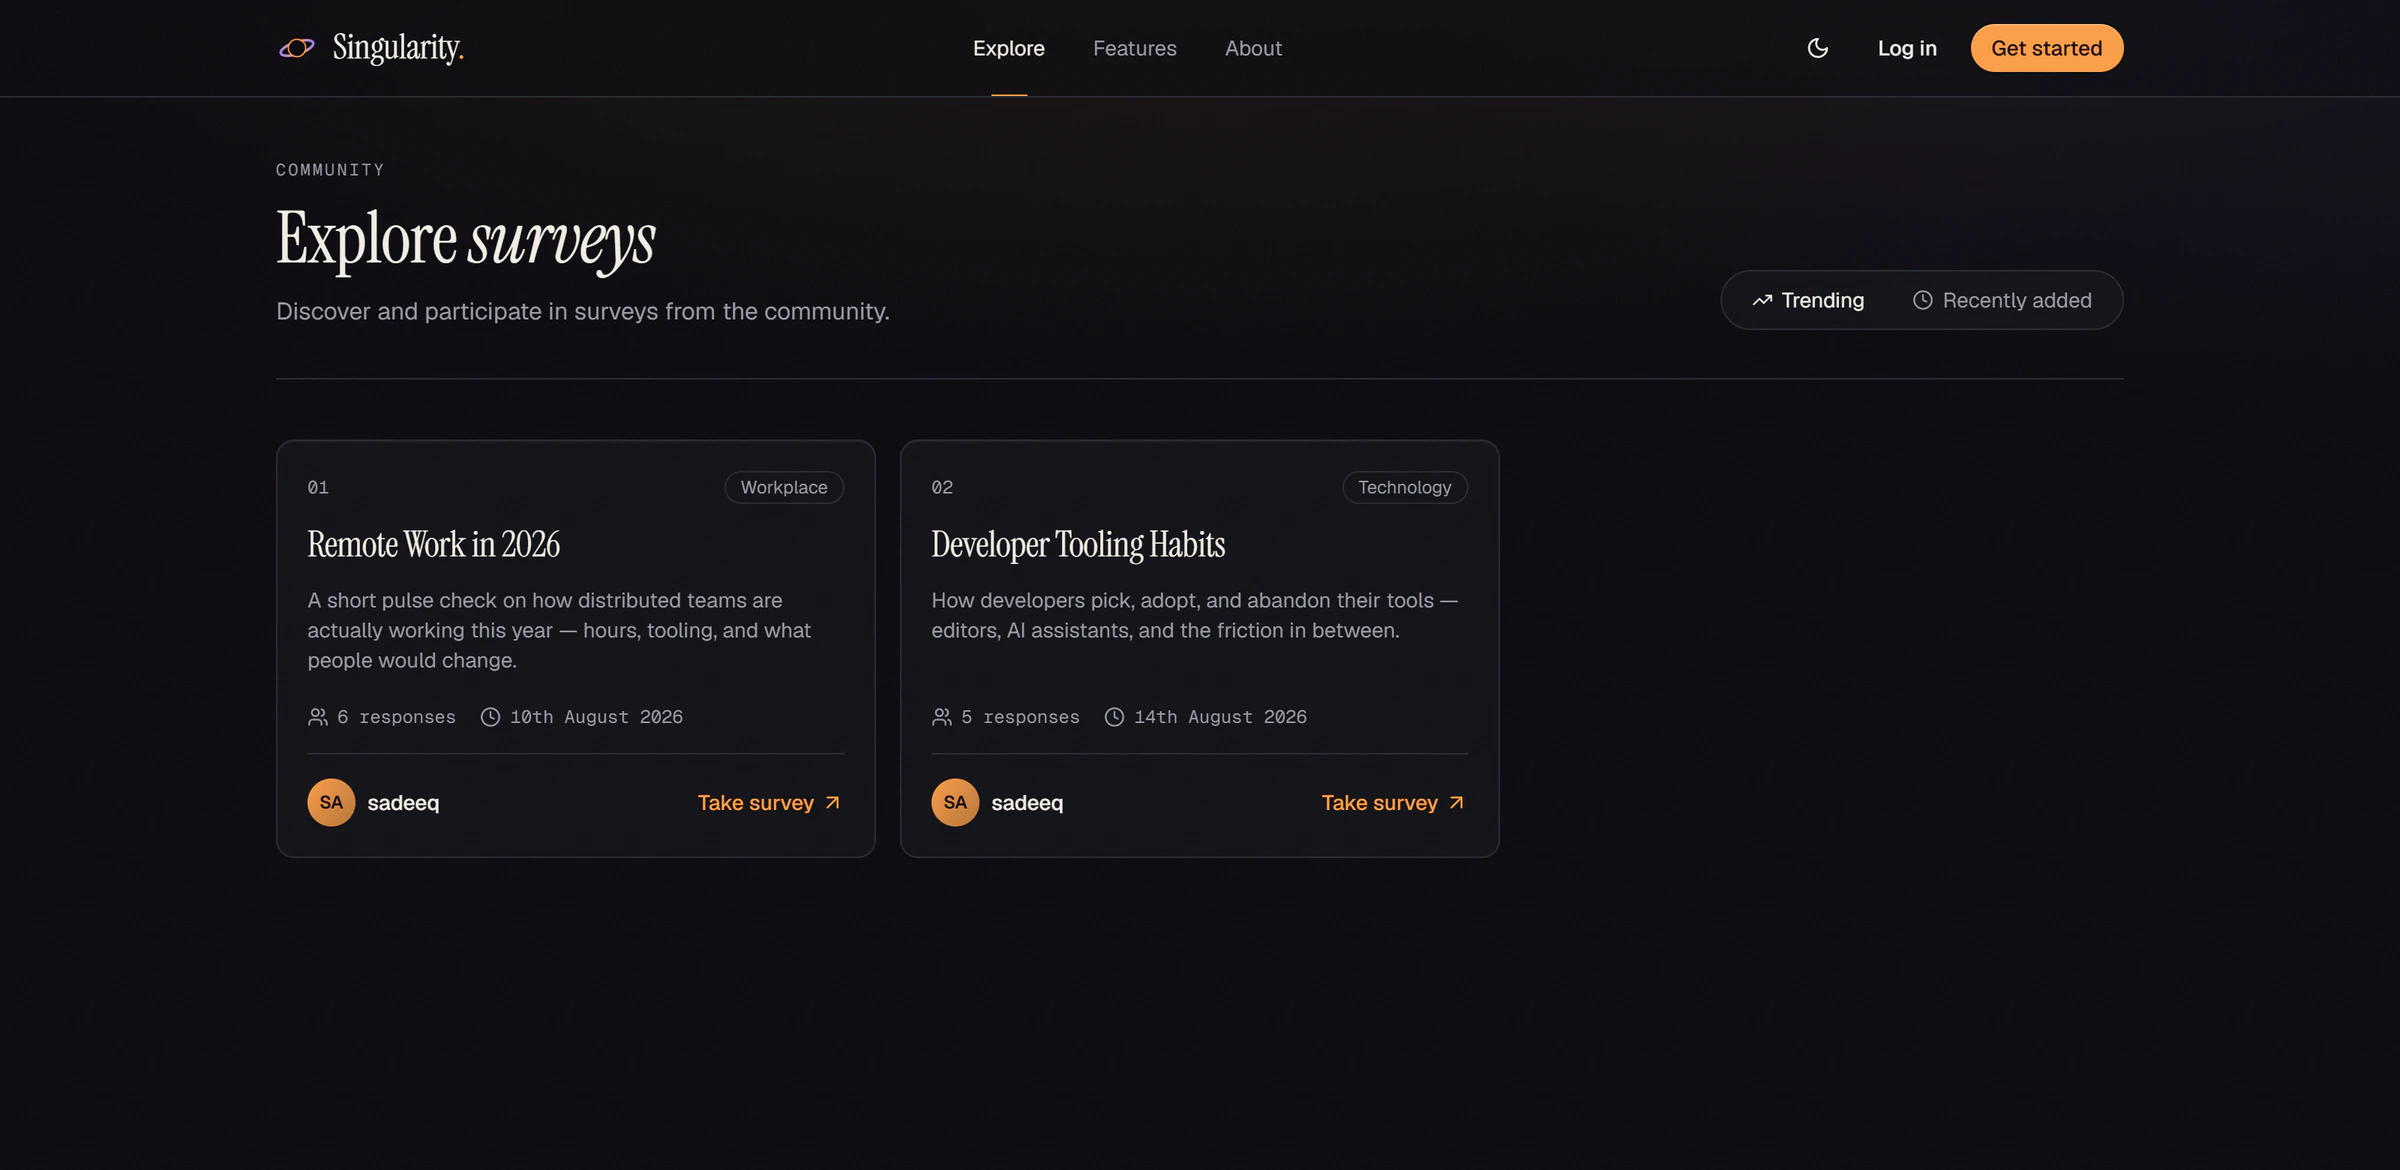Screen dimensions: 2400x1170
Task: Open the Remote Work in 2026 survey title
Action: click(433, 544)
